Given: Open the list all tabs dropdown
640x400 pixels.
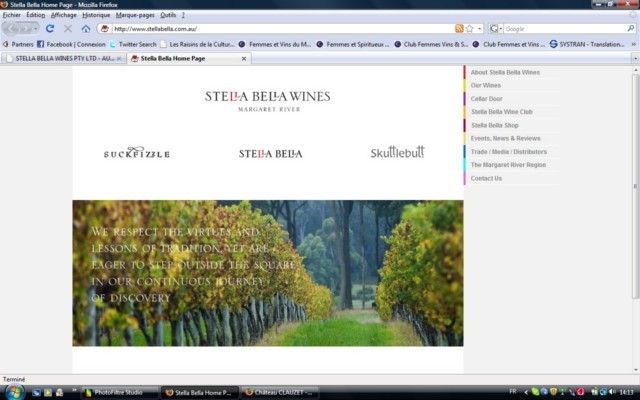Looking at the screenshot, I should (x=635, y=59).
